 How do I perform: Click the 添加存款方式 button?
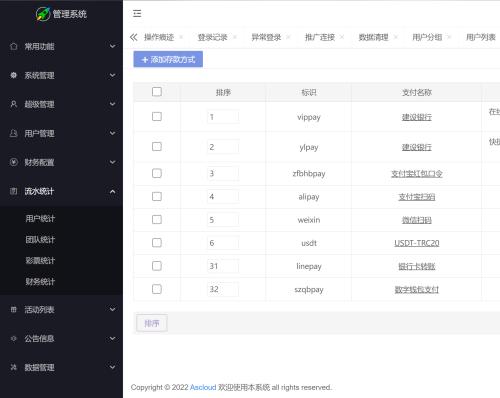click(168, 59)
